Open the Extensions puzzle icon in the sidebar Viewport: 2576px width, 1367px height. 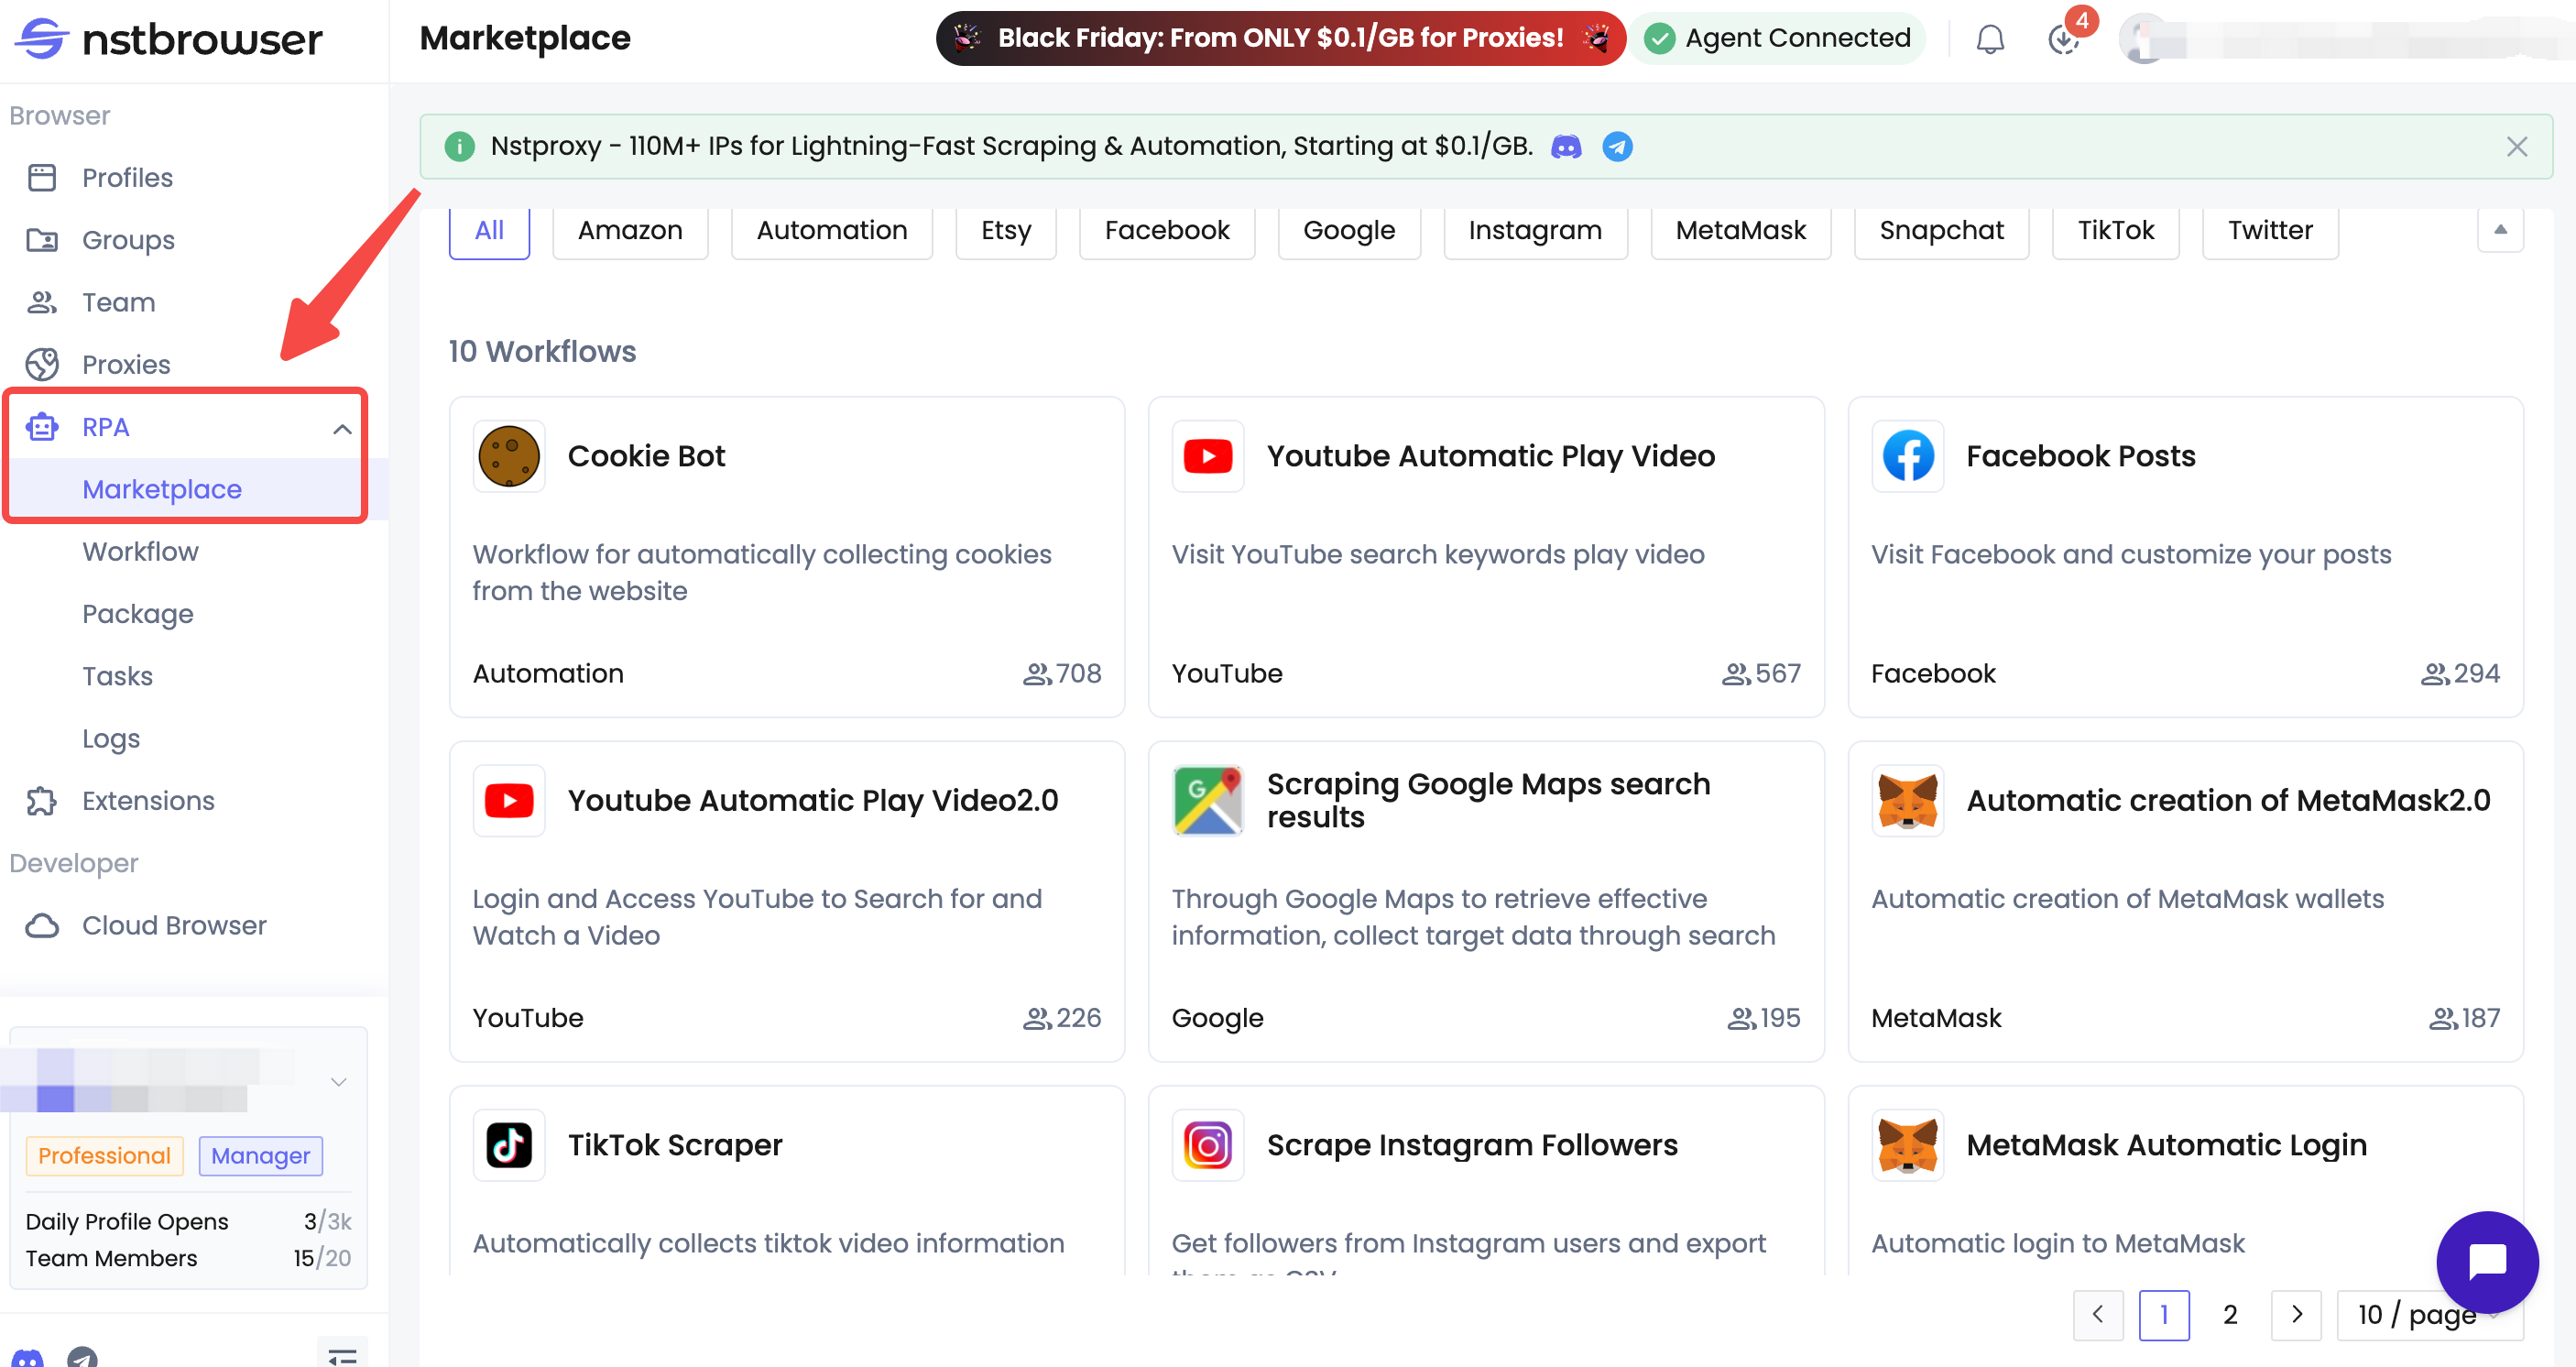click(x=41, y=801)
